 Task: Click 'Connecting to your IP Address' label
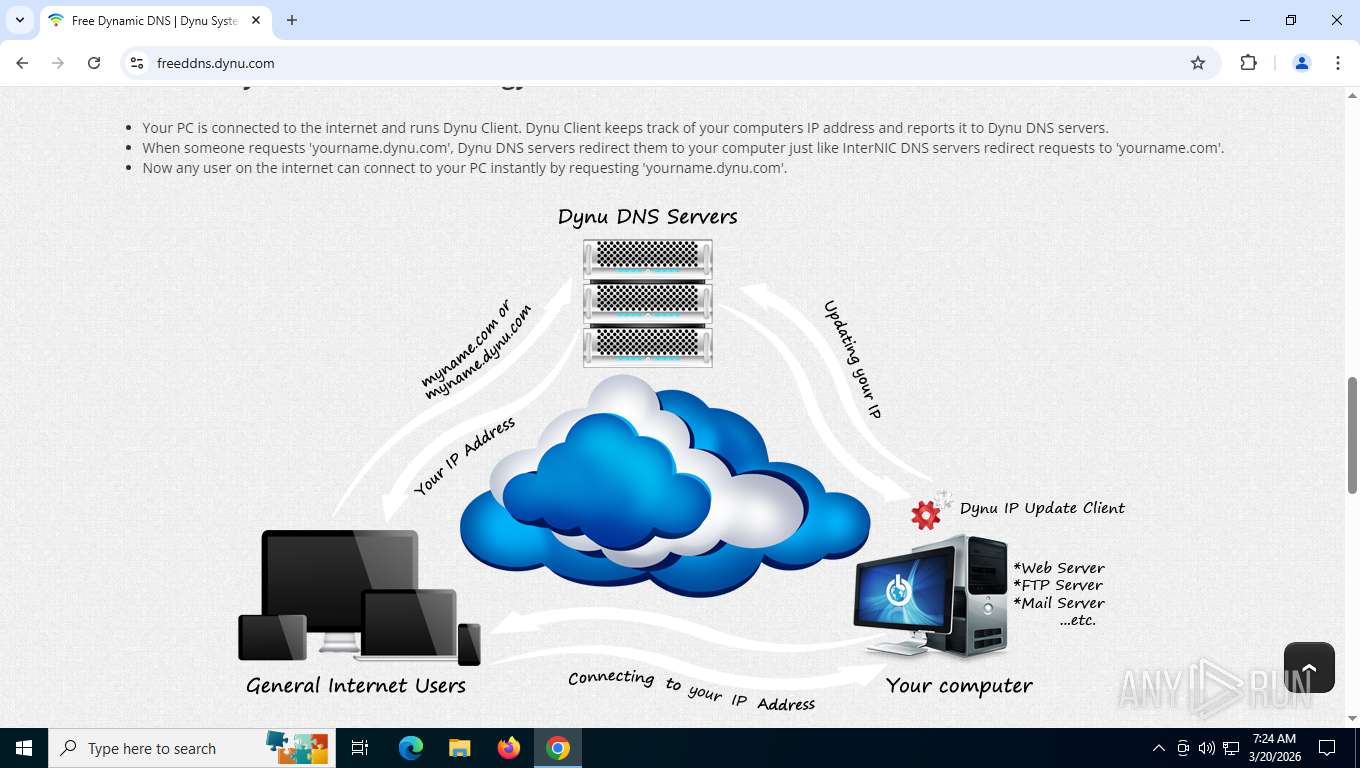[x=692, y=690]
